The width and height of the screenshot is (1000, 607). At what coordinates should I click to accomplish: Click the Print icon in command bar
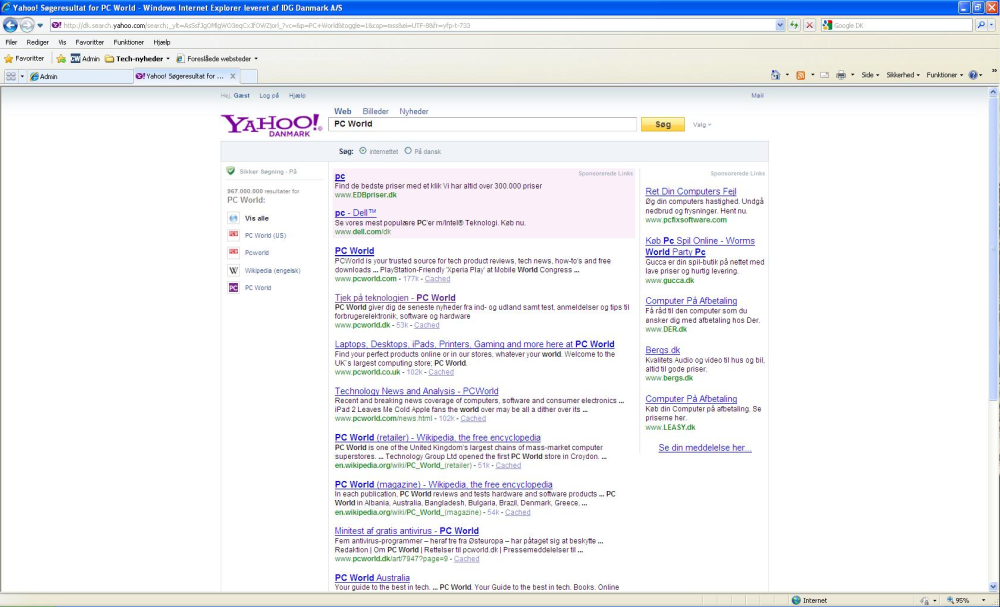point(841,75)
